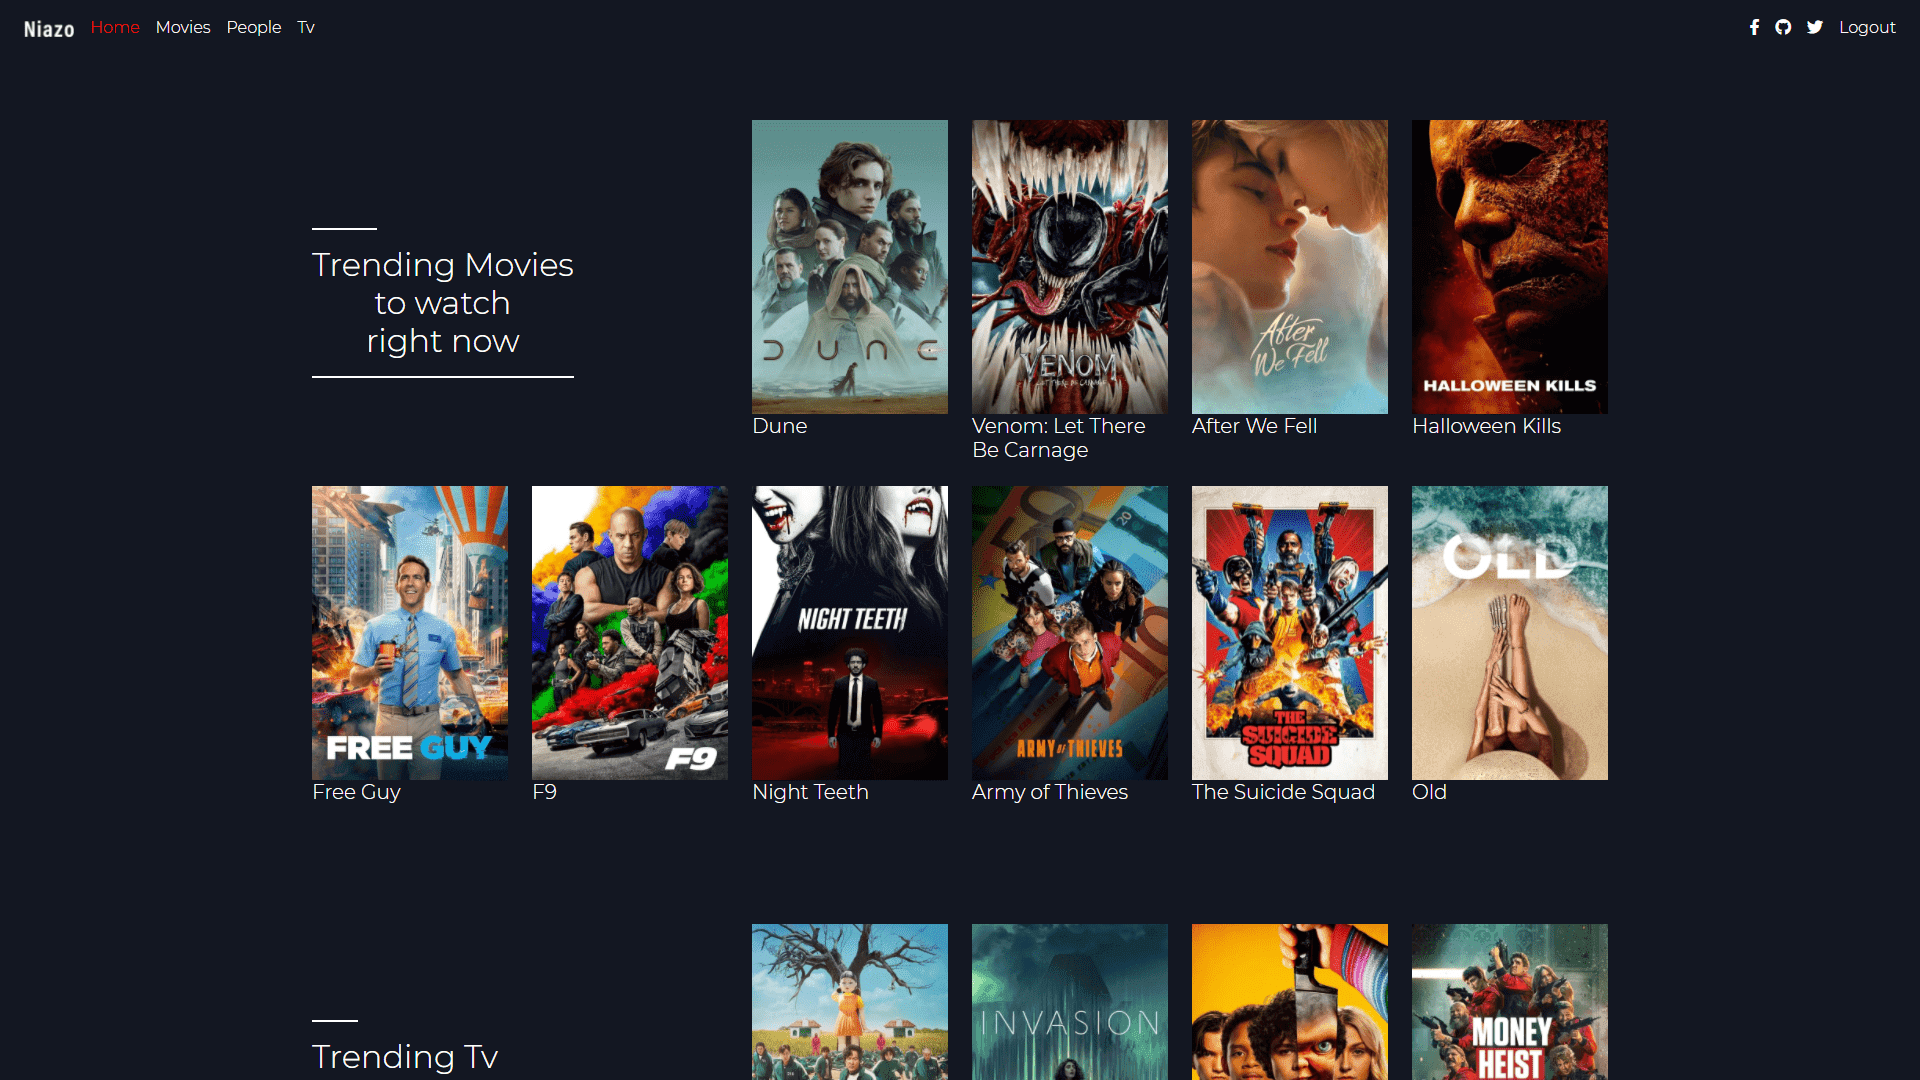Open the Money Heist TV poster
Screen dimensions: 1920x1080
(x=1509, y=1001)
